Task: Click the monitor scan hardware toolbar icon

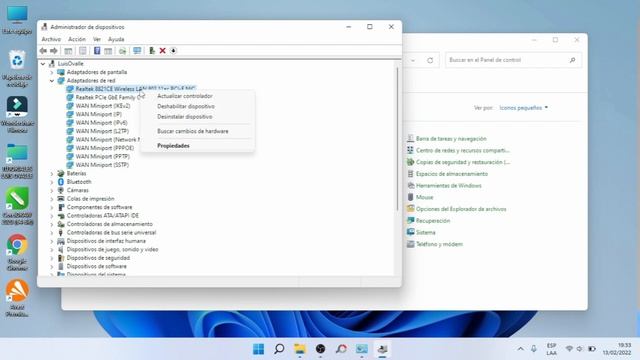Action: 137,51
